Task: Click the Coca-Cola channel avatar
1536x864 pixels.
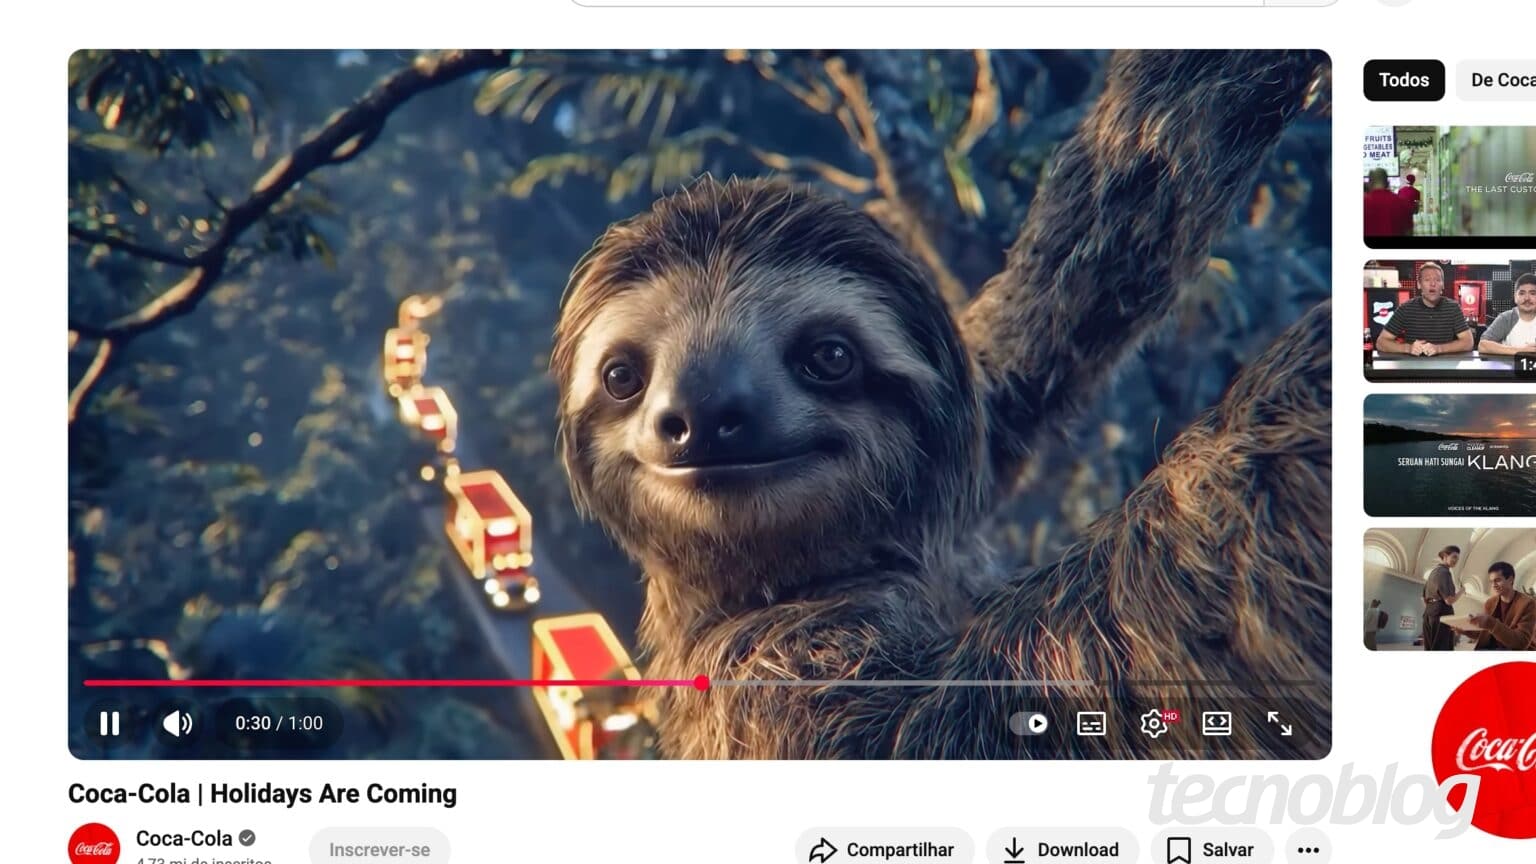Action: tap(95, 845)
